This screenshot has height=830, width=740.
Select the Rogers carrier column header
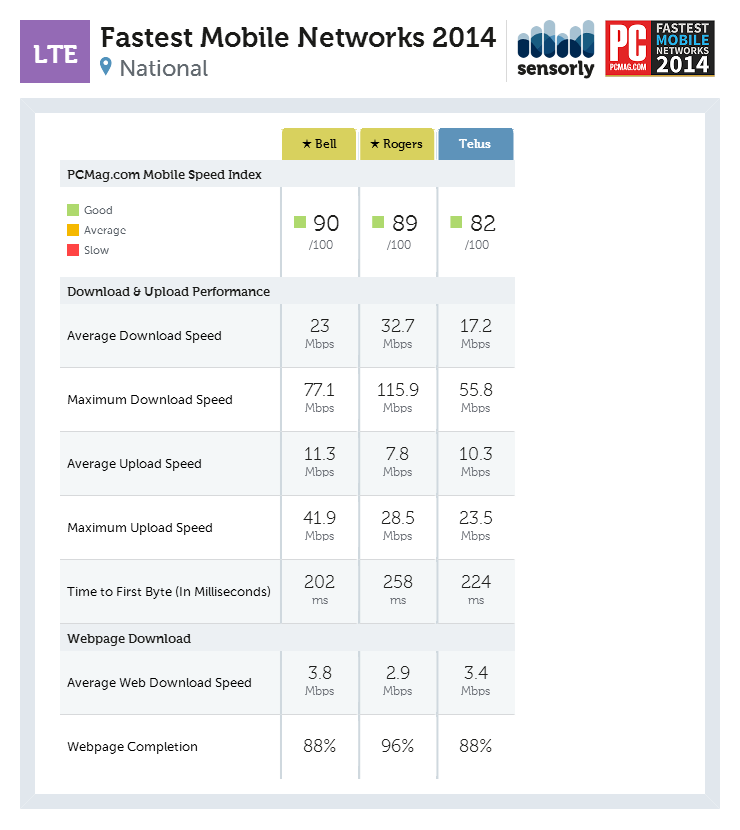396,144
